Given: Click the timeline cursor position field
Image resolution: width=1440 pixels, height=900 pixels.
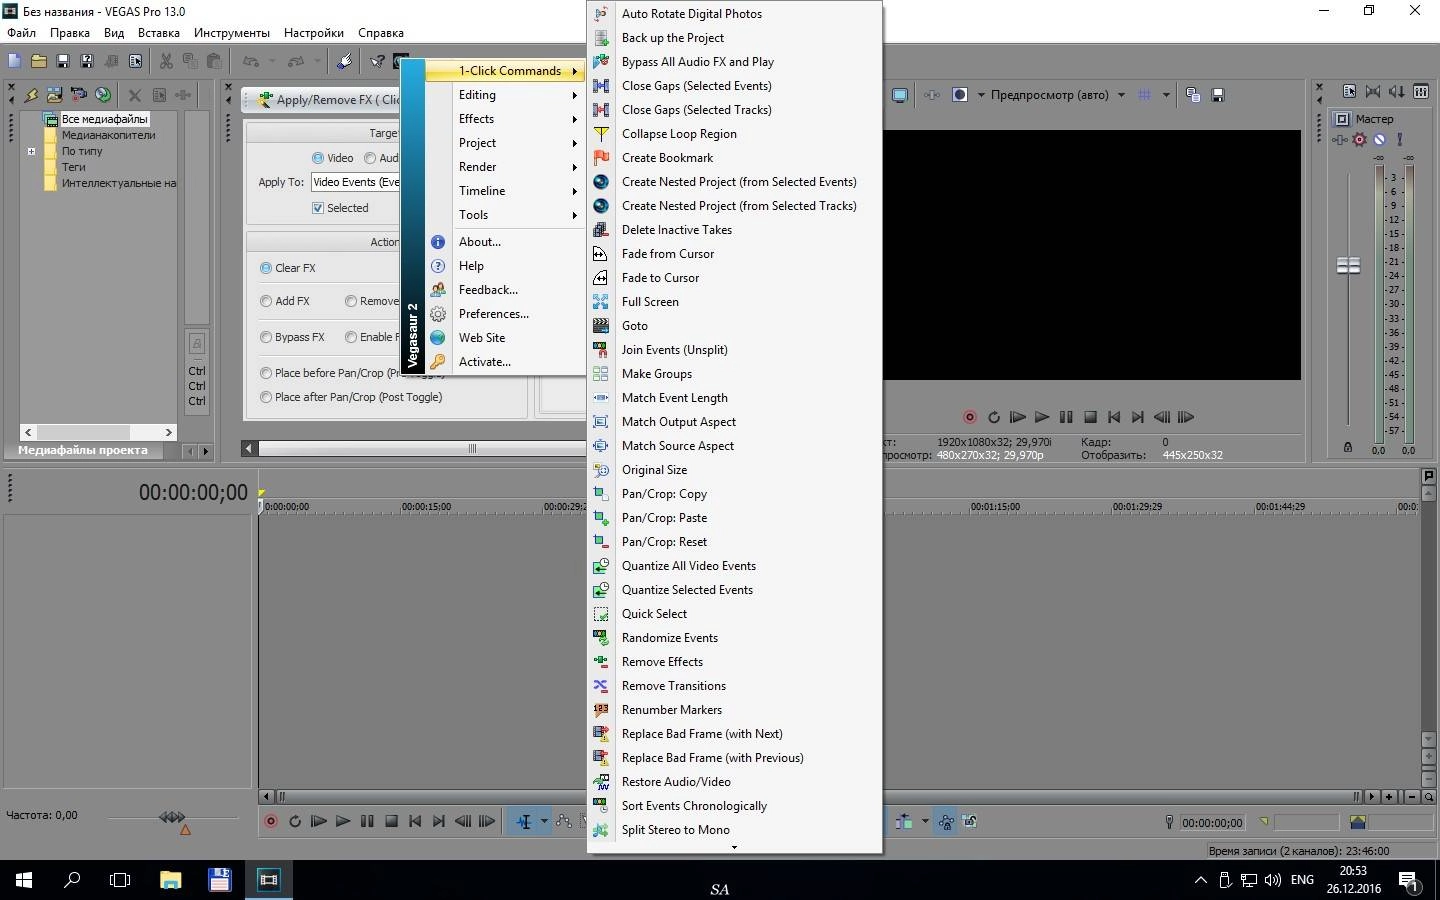Looking at the screenshot, I should (1212, 823).
